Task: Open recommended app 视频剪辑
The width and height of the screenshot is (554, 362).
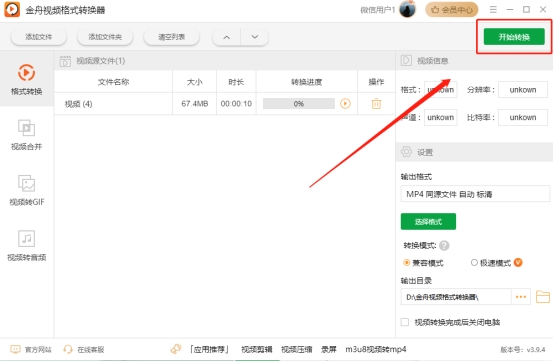Action: [257, 349]
